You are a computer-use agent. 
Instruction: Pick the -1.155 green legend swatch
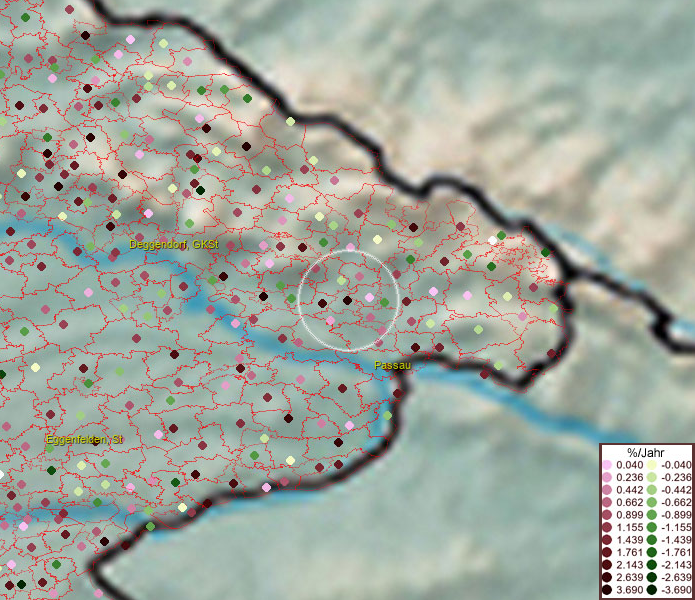click(652, 527)
